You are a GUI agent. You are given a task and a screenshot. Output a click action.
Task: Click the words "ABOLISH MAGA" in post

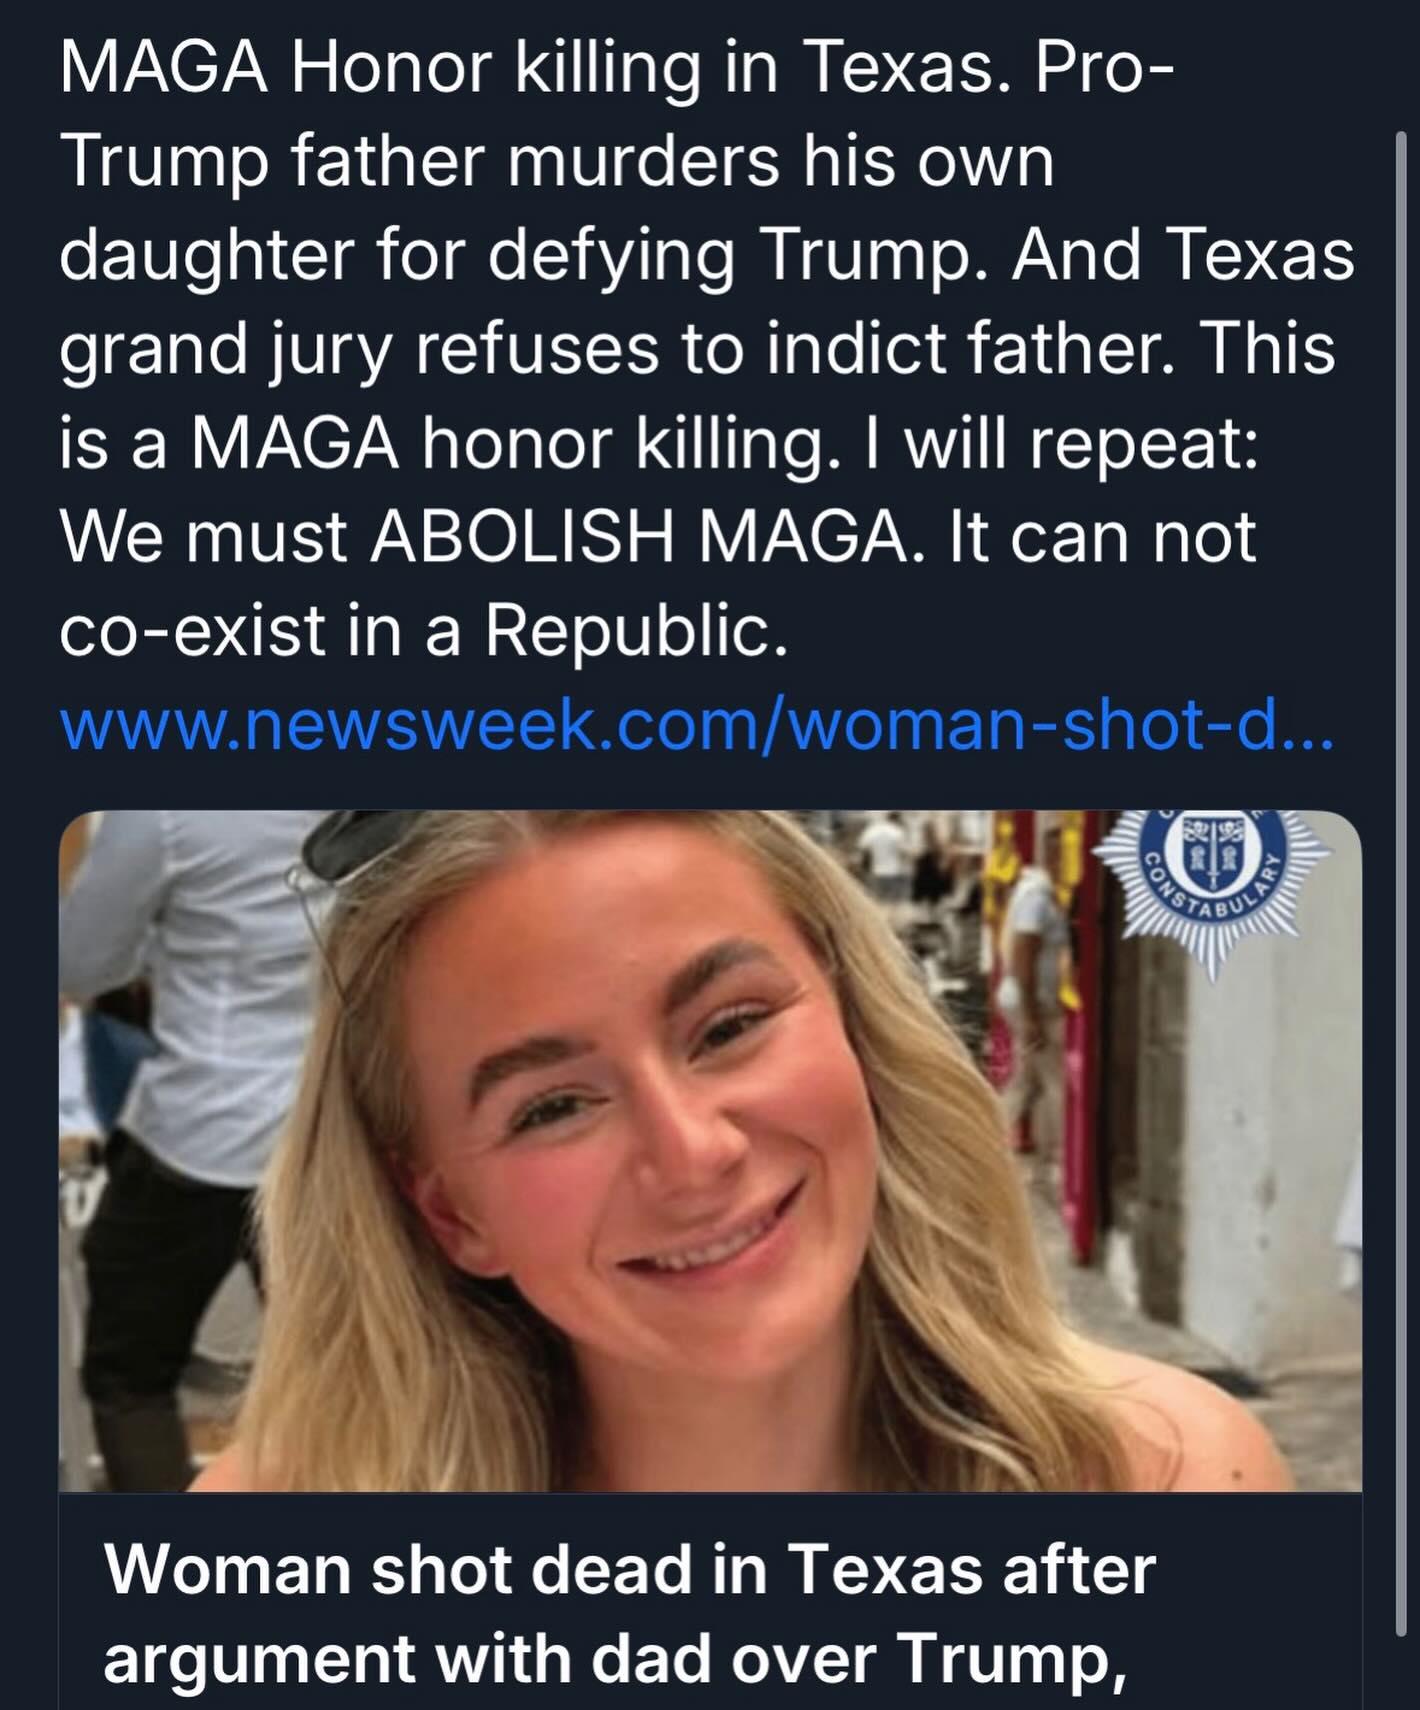coord(640,538)
